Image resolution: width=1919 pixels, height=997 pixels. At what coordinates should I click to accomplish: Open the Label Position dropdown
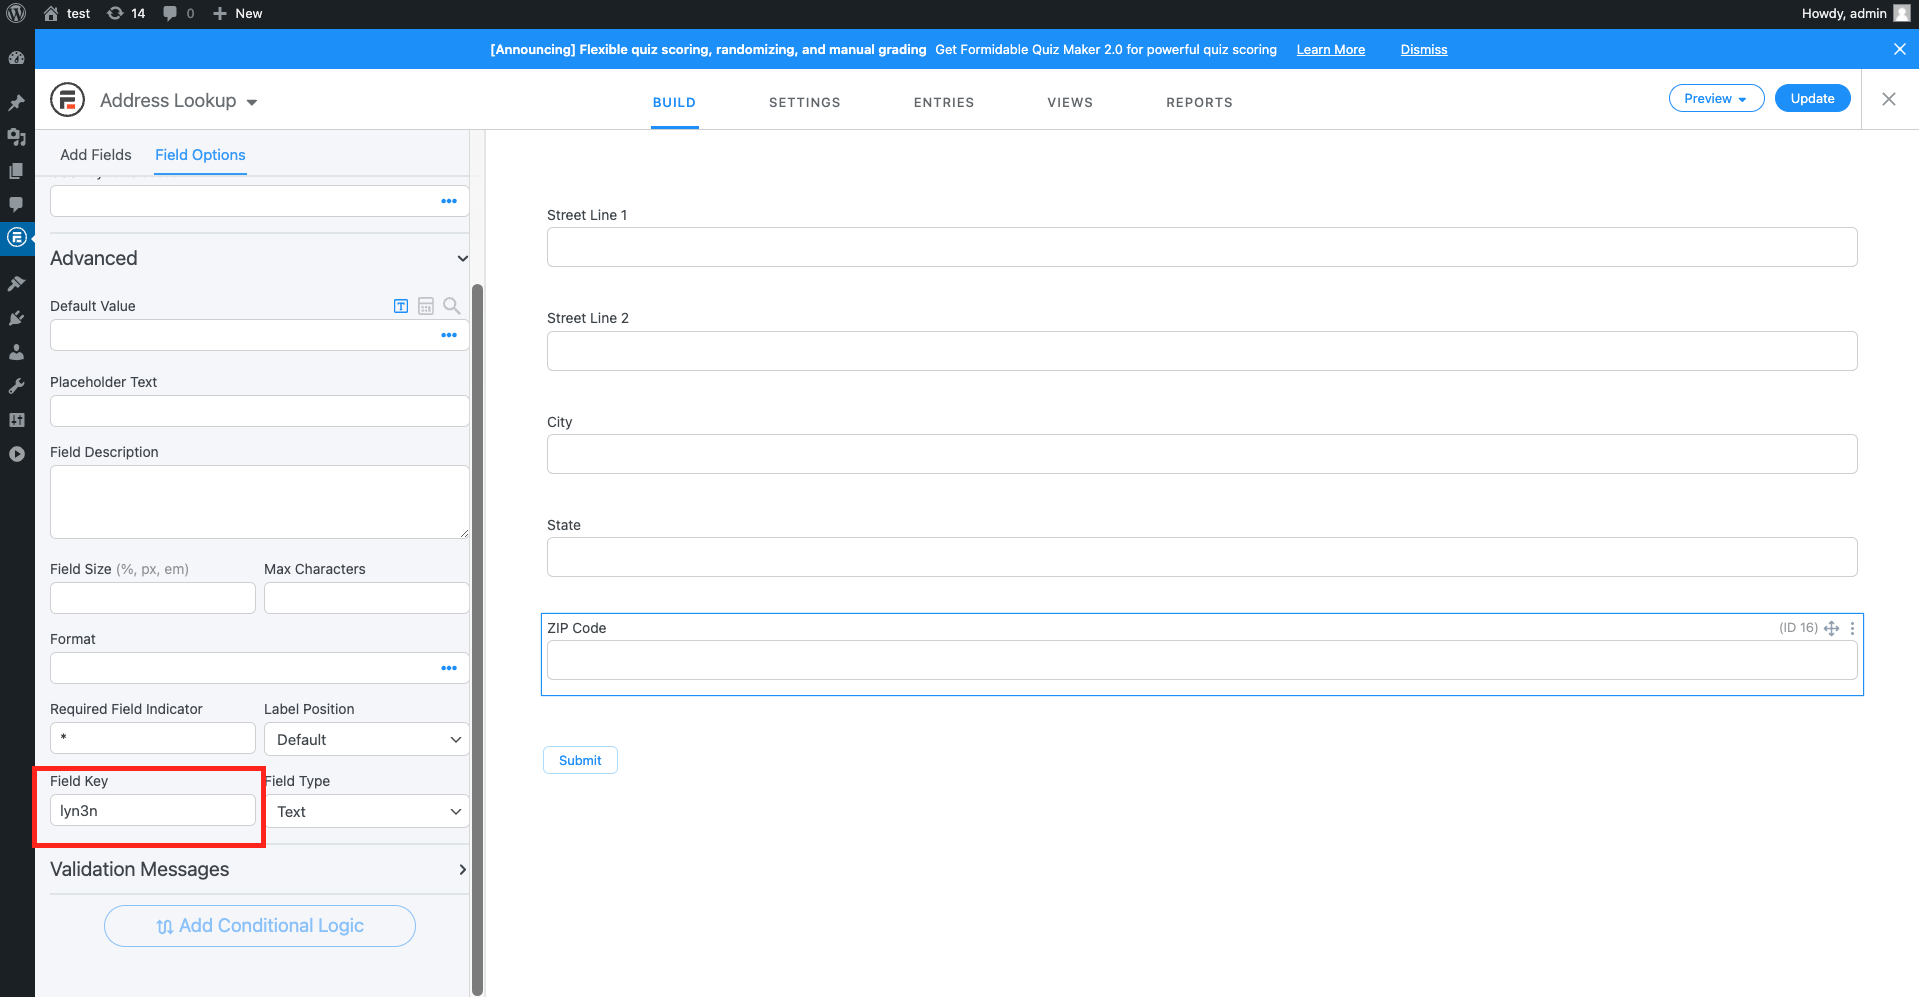[366, 740]
